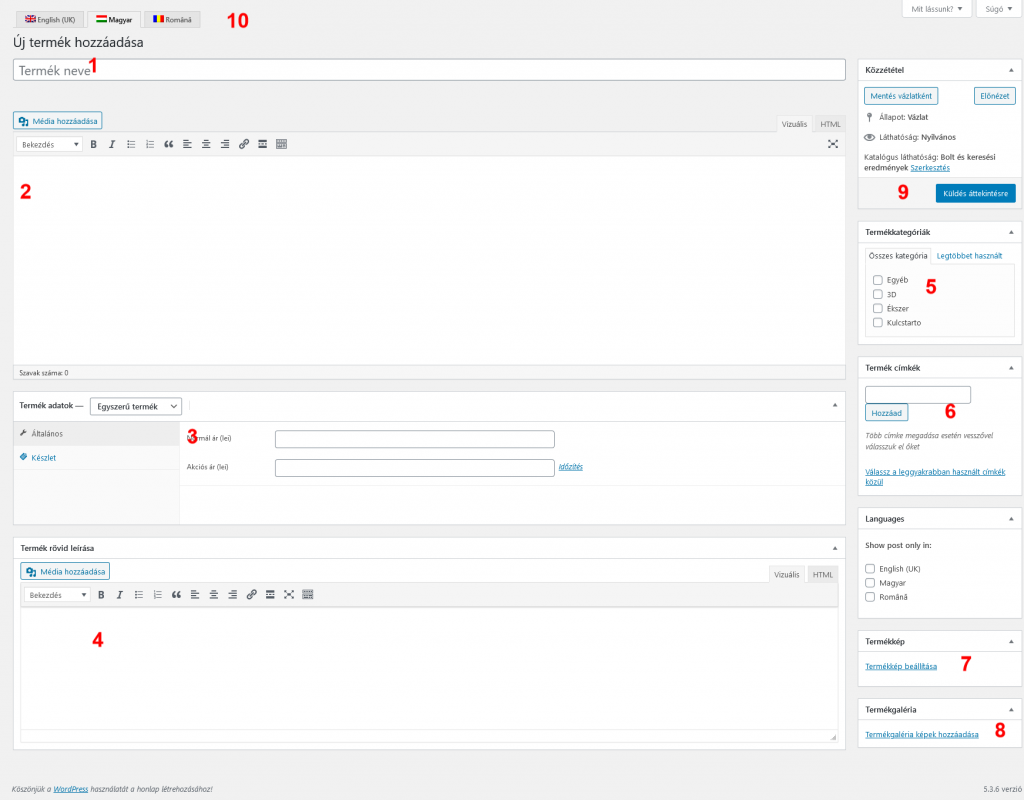Switch to HTML tab in main editor
1024x800 pixels.
830,124
